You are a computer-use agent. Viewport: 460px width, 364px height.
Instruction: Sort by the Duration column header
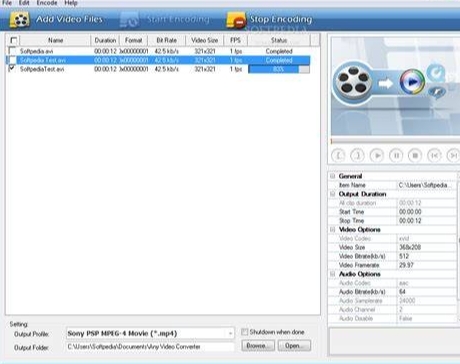pos(105,40)
